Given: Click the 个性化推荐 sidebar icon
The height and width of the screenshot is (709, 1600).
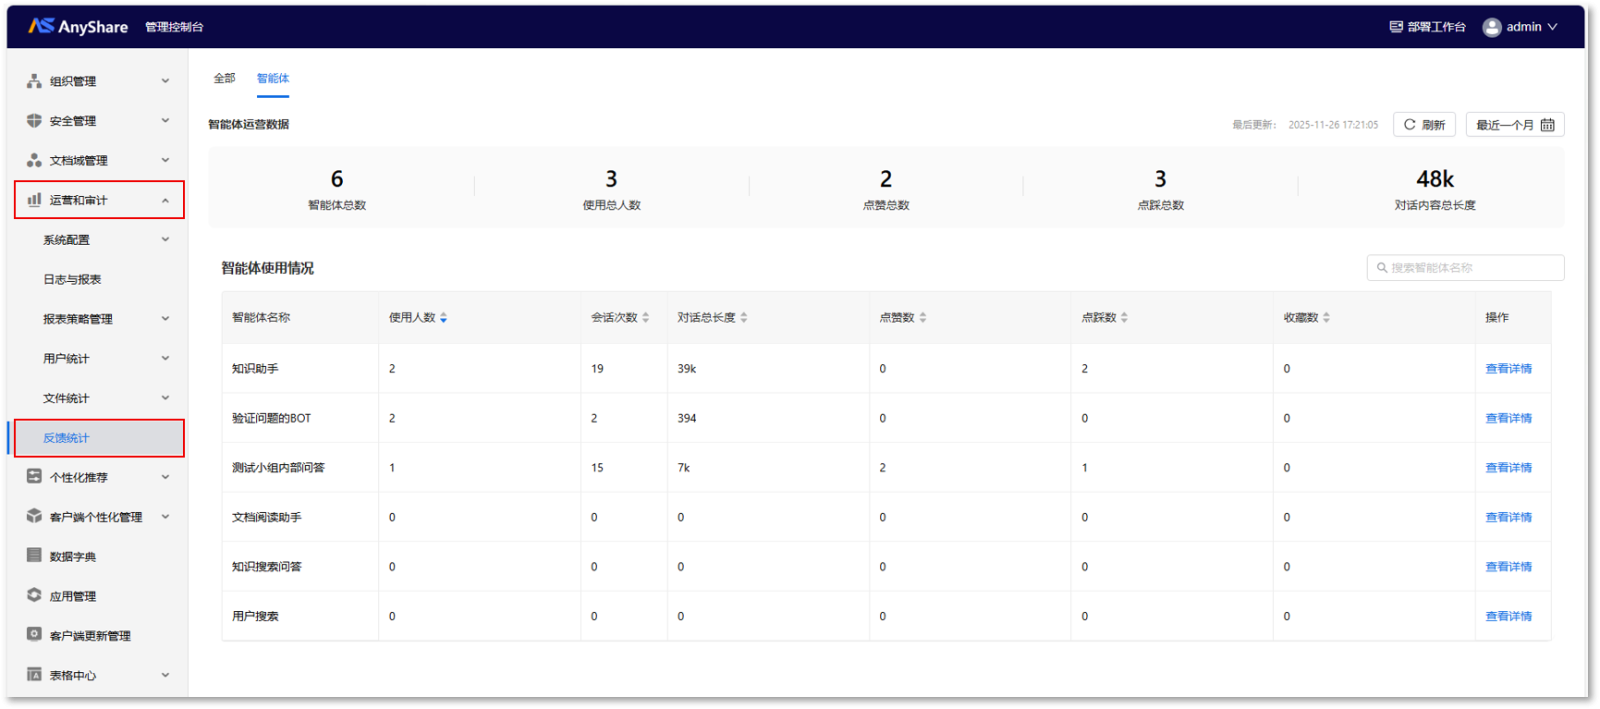Looking at the screenshot, I should (34, 477).
